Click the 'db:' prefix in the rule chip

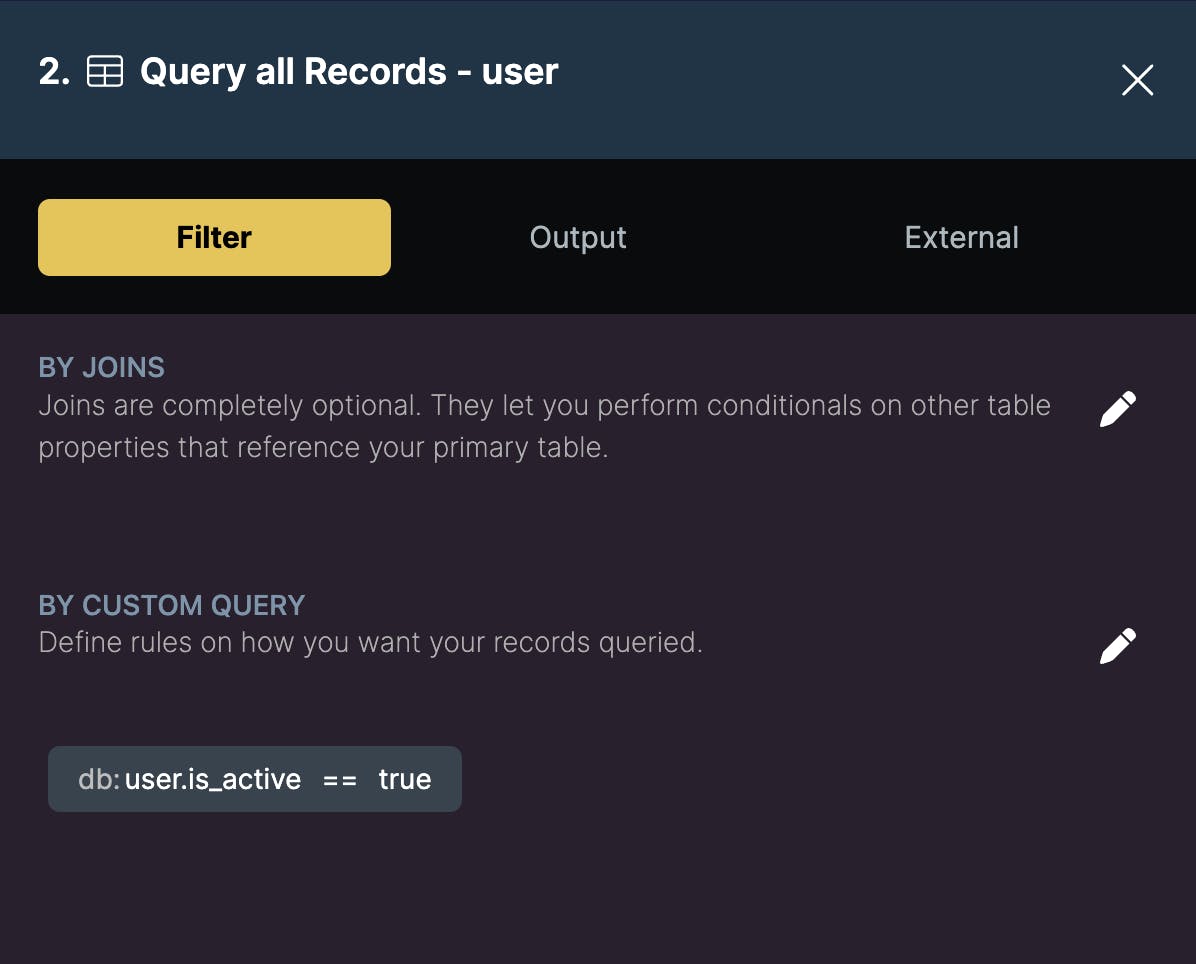[98, 779]
